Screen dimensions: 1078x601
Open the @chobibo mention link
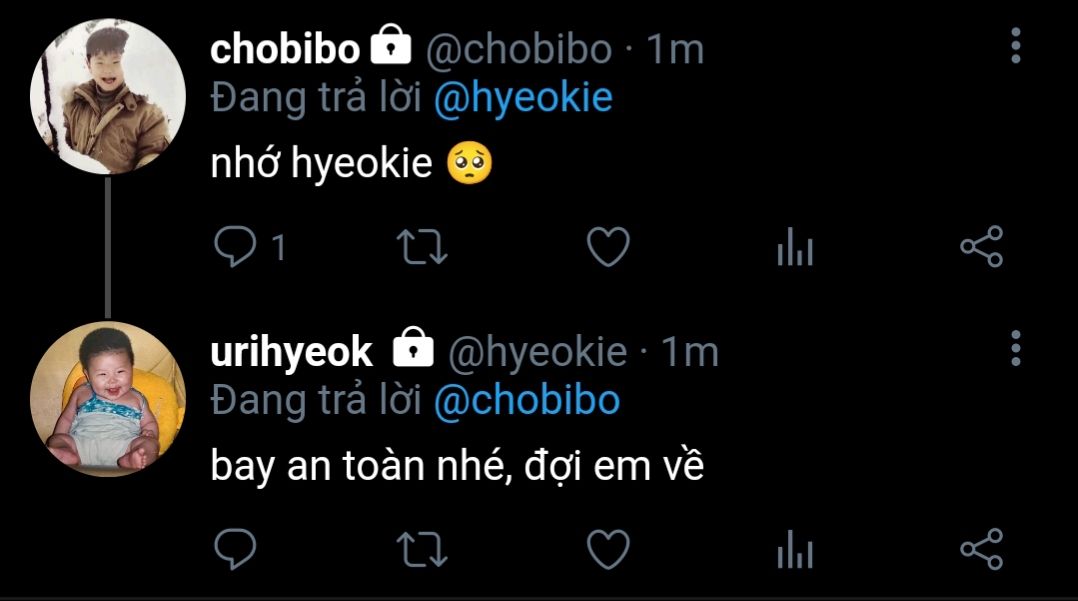click(x=527, y=400)
